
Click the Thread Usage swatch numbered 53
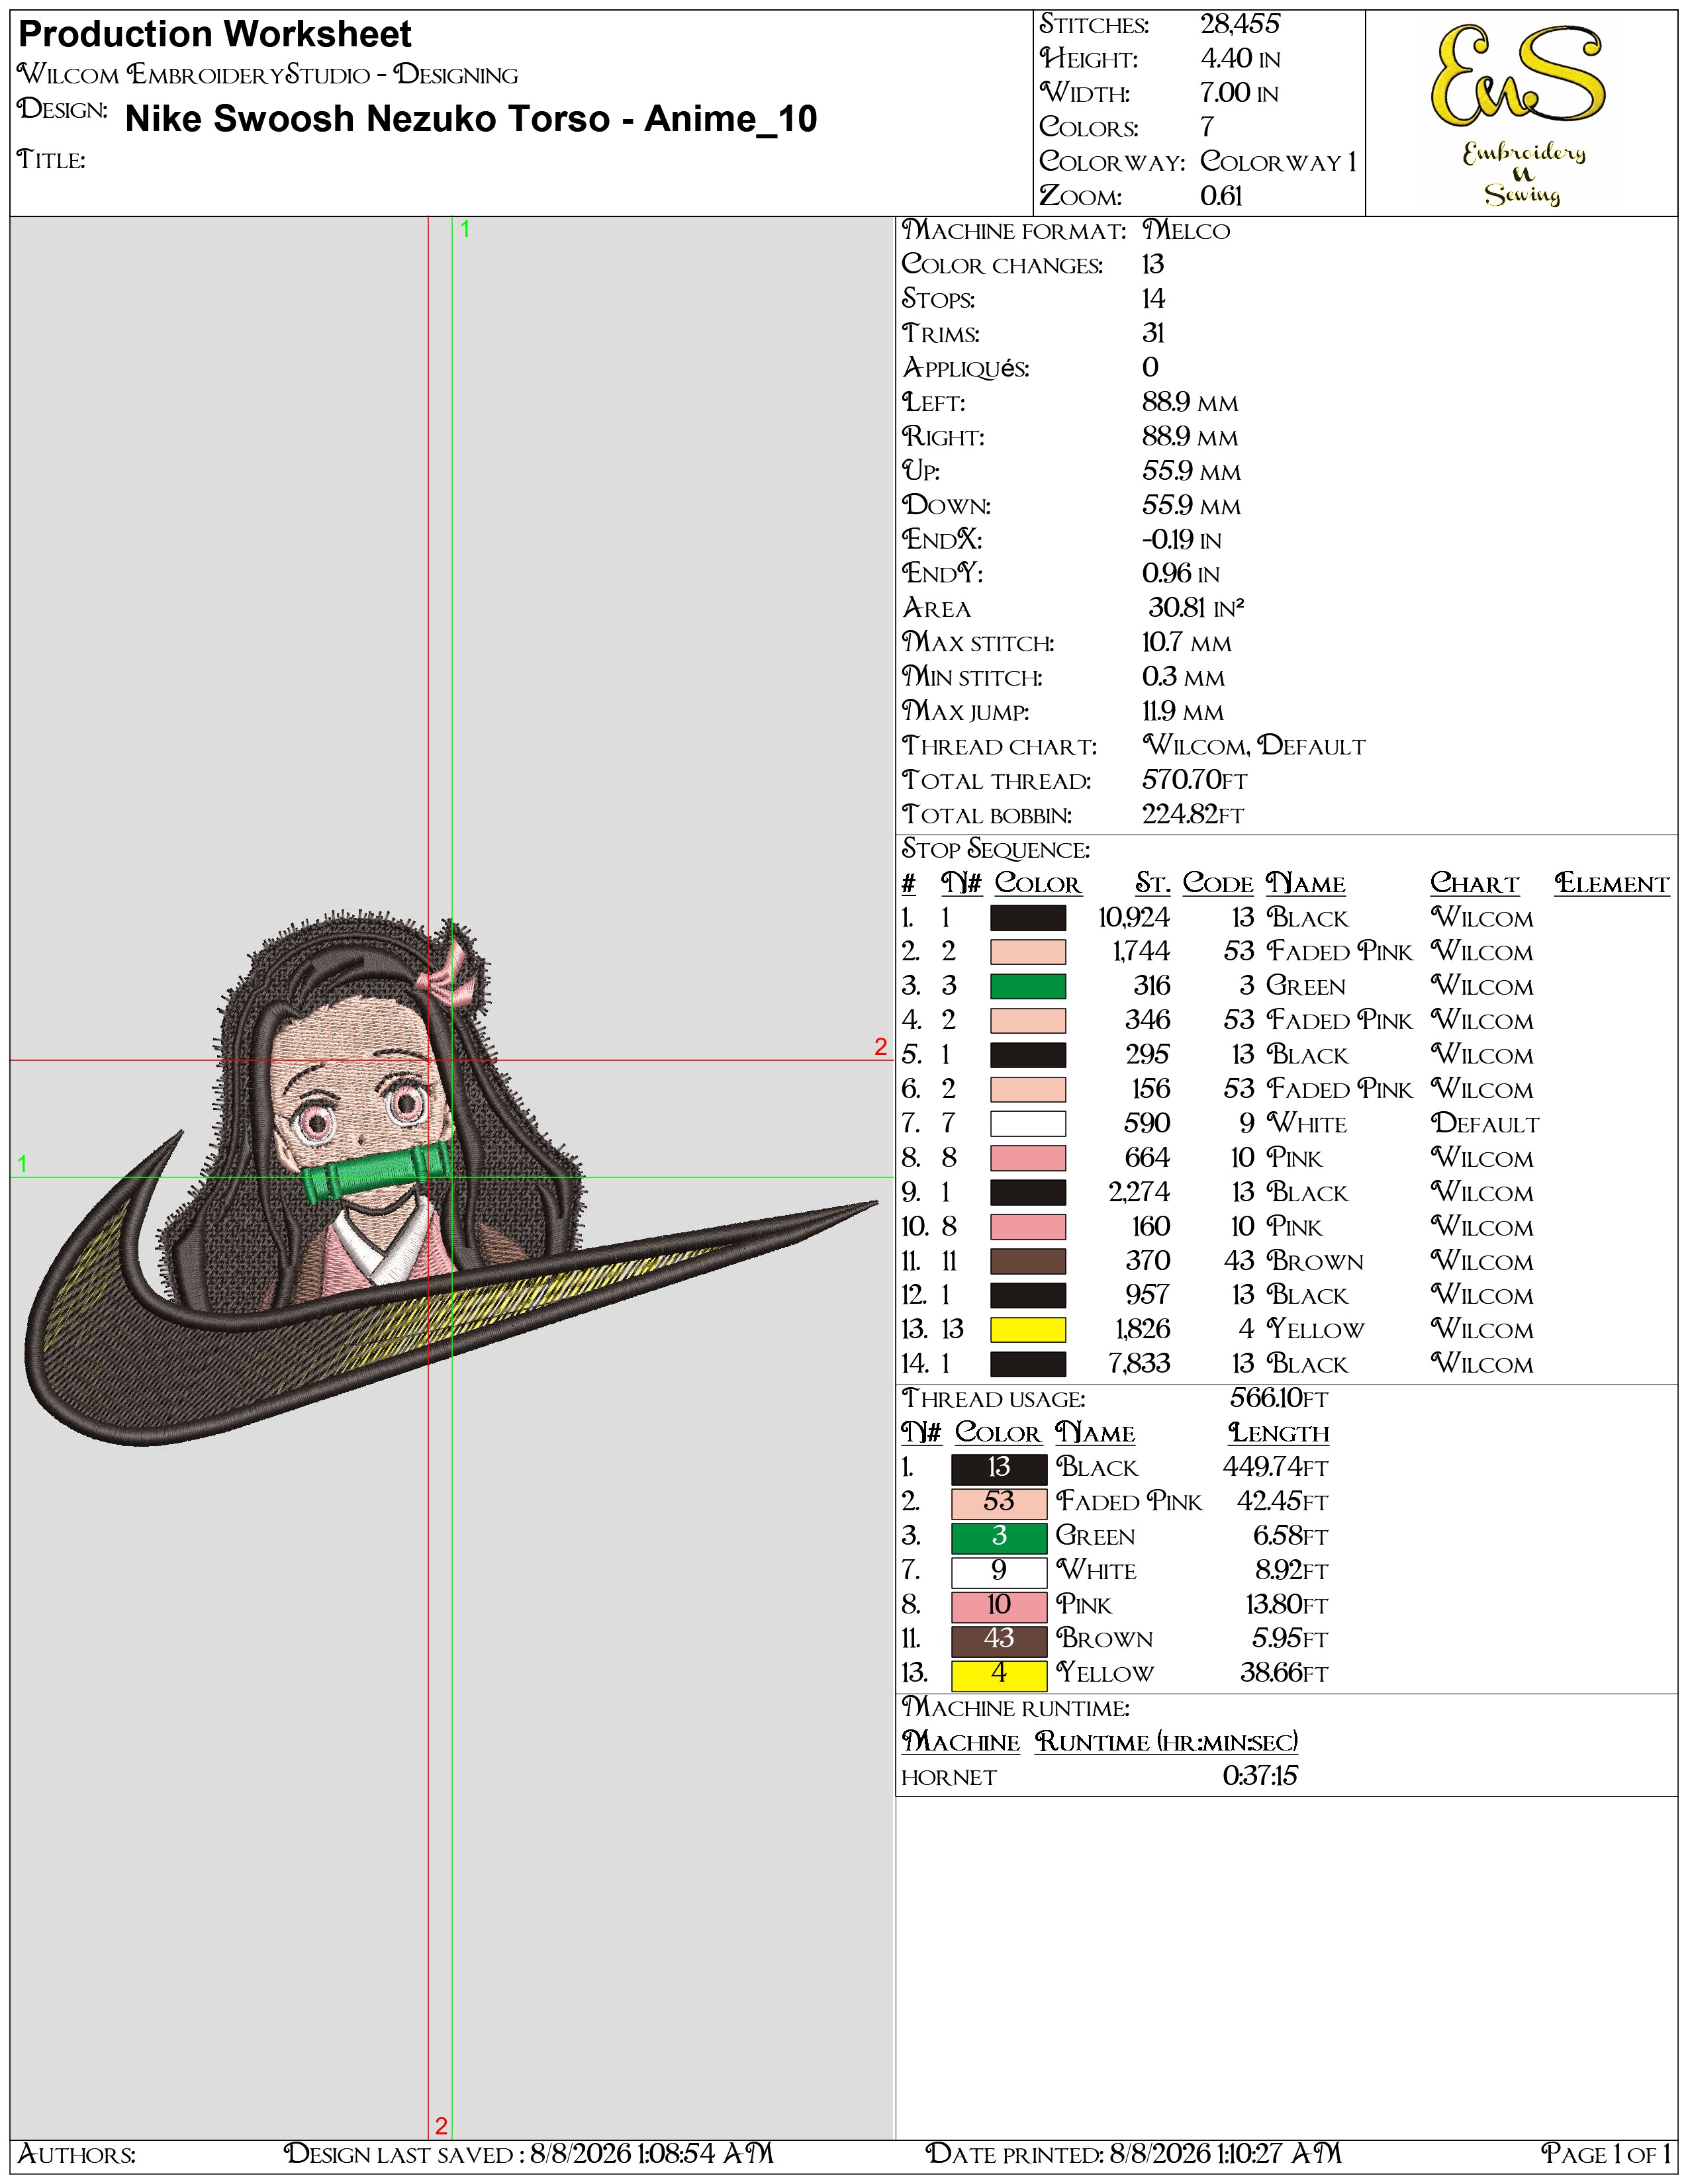click(x=999, y=1502)
